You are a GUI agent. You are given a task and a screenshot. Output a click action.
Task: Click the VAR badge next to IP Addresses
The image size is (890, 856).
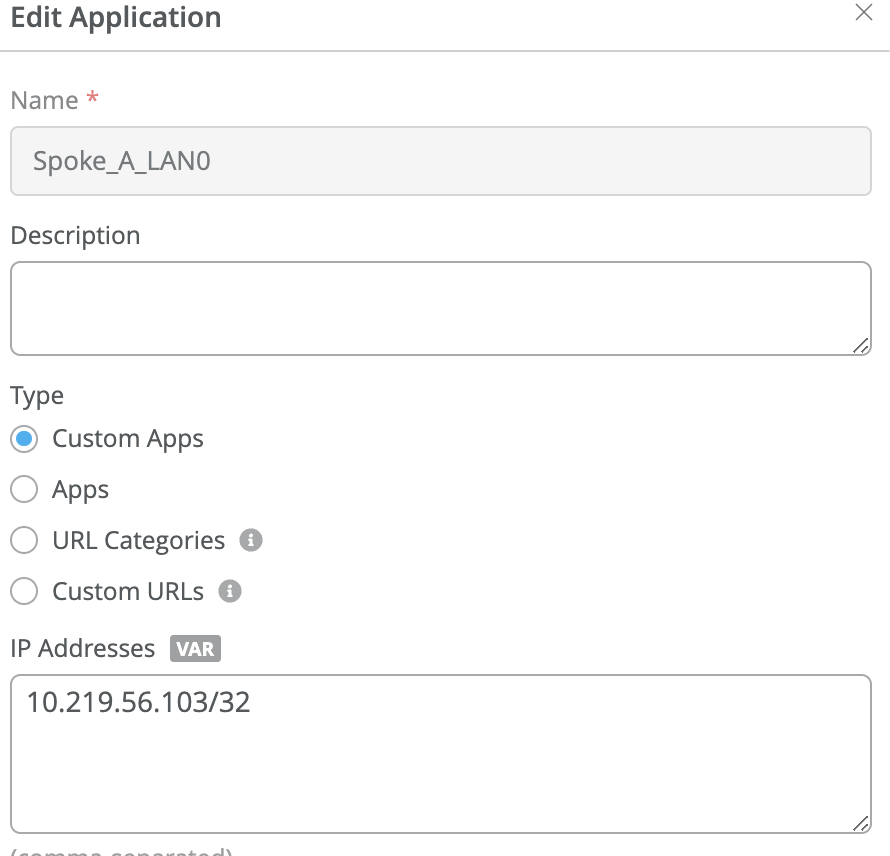(195, 649)
